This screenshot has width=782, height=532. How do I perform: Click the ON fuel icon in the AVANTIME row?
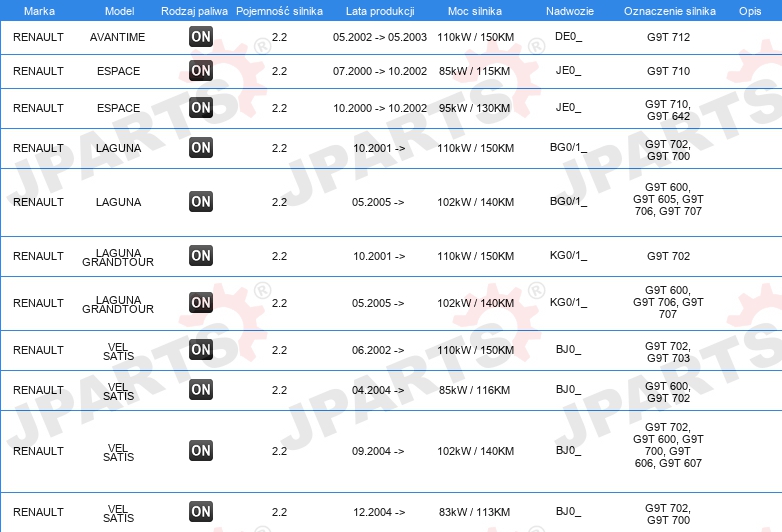[201, 36]
